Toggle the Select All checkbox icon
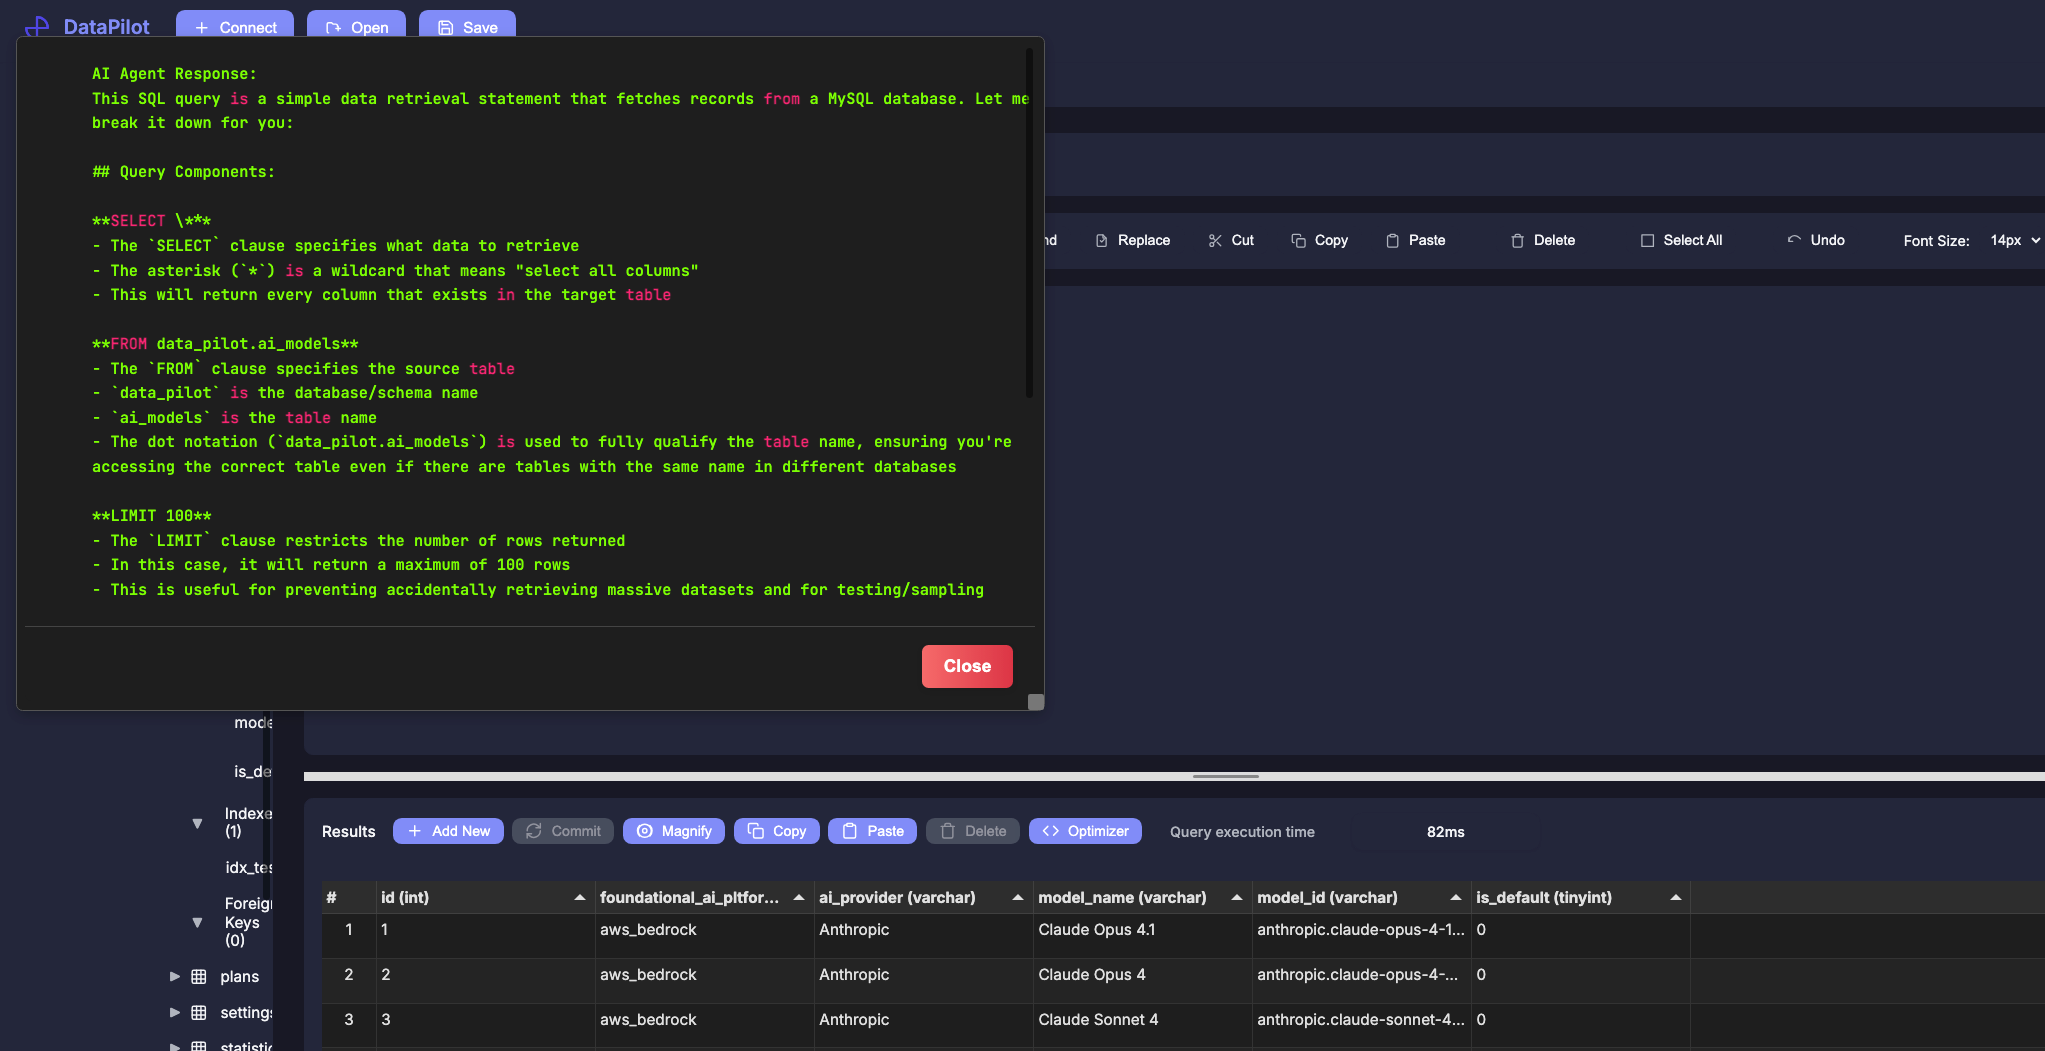Image resolution: width=2045 pixels, height=1051 pixels. (x=1647, y=241)
